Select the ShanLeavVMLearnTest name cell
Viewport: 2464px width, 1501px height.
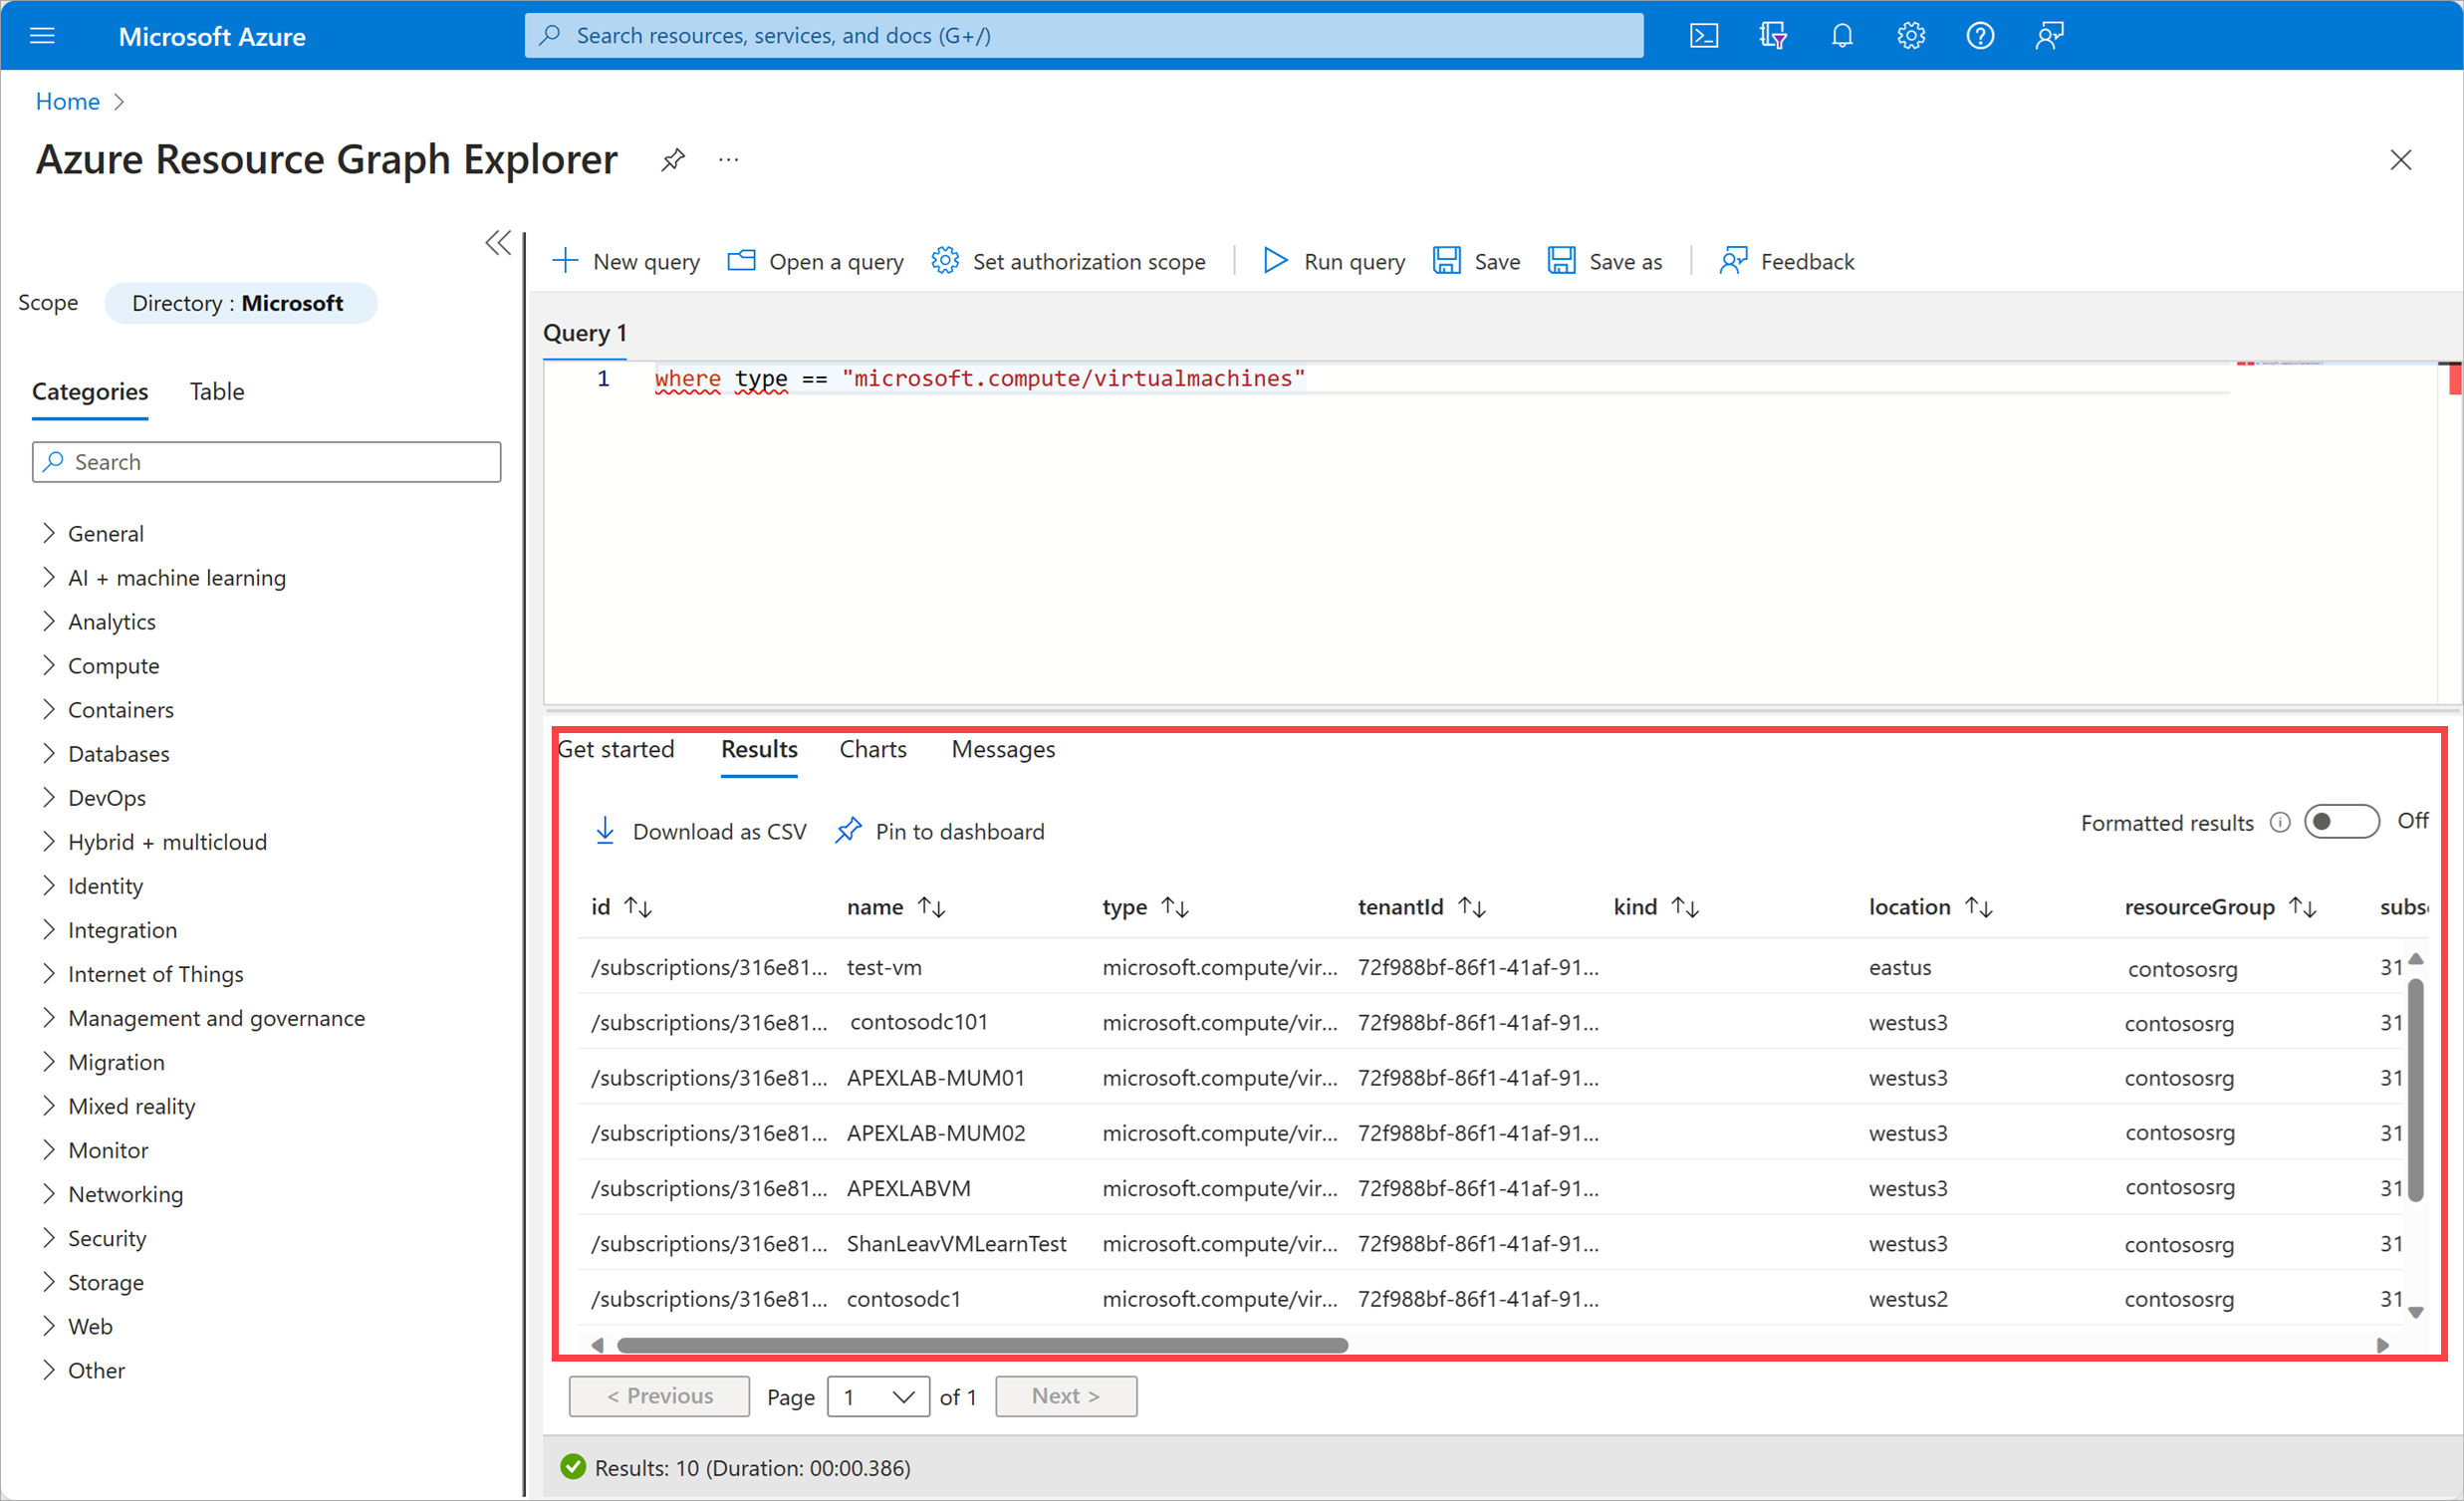(x=956, y=1243)
